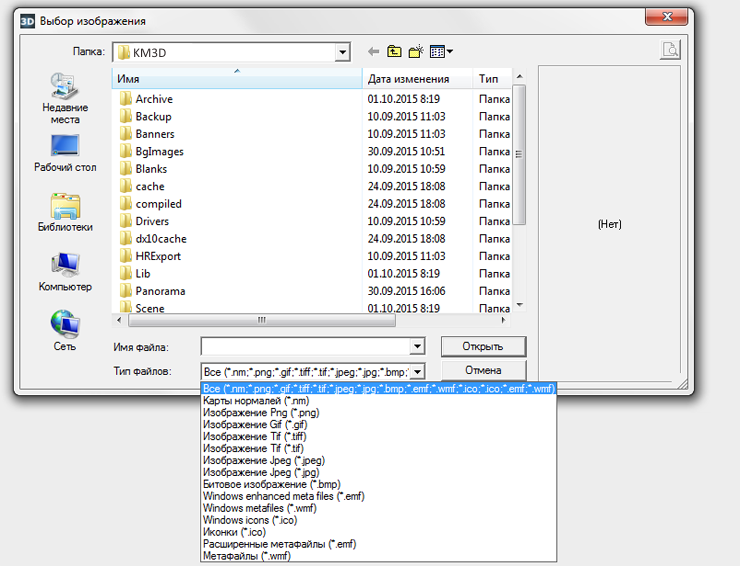This screenshot has height=566, width=740.
Task: Go up one folder level
Action: [394, 51]
